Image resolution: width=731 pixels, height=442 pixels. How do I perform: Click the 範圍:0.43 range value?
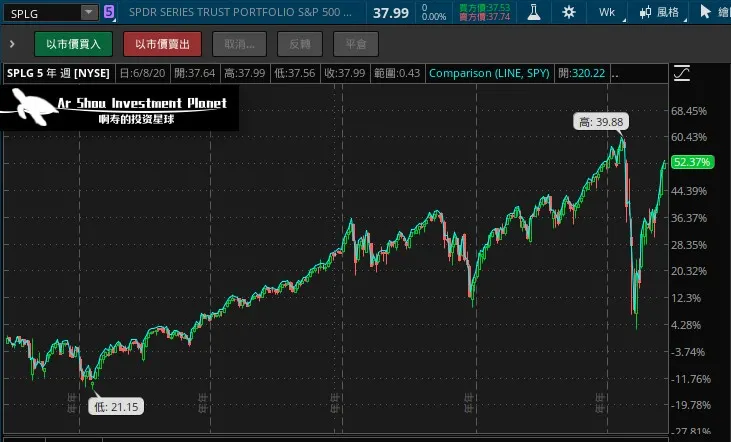pyautogui.click(x=397, y=73)
